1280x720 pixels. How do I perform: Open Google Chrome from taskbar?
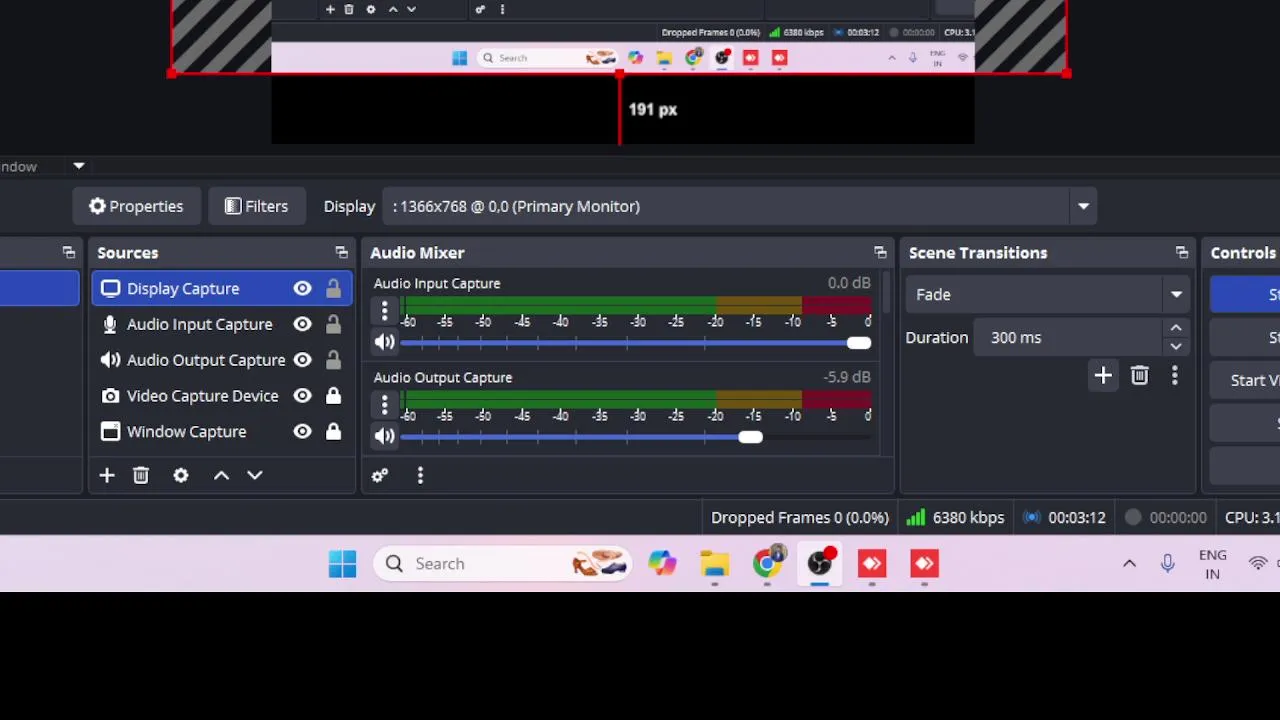pos(767,564)
